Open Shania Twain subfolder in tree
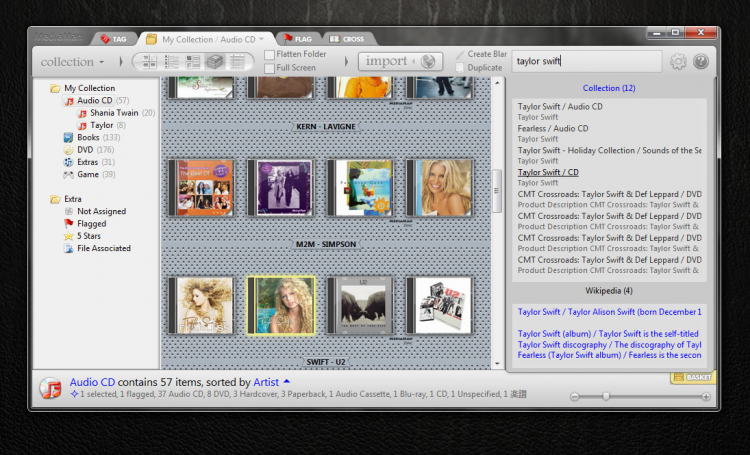Viewport: 750px width, 455px height. (x=114, y=113)
